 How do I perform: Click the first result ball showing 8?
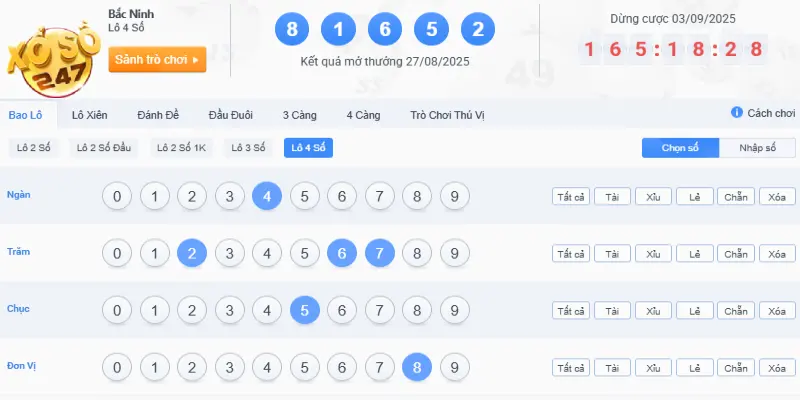292,29
